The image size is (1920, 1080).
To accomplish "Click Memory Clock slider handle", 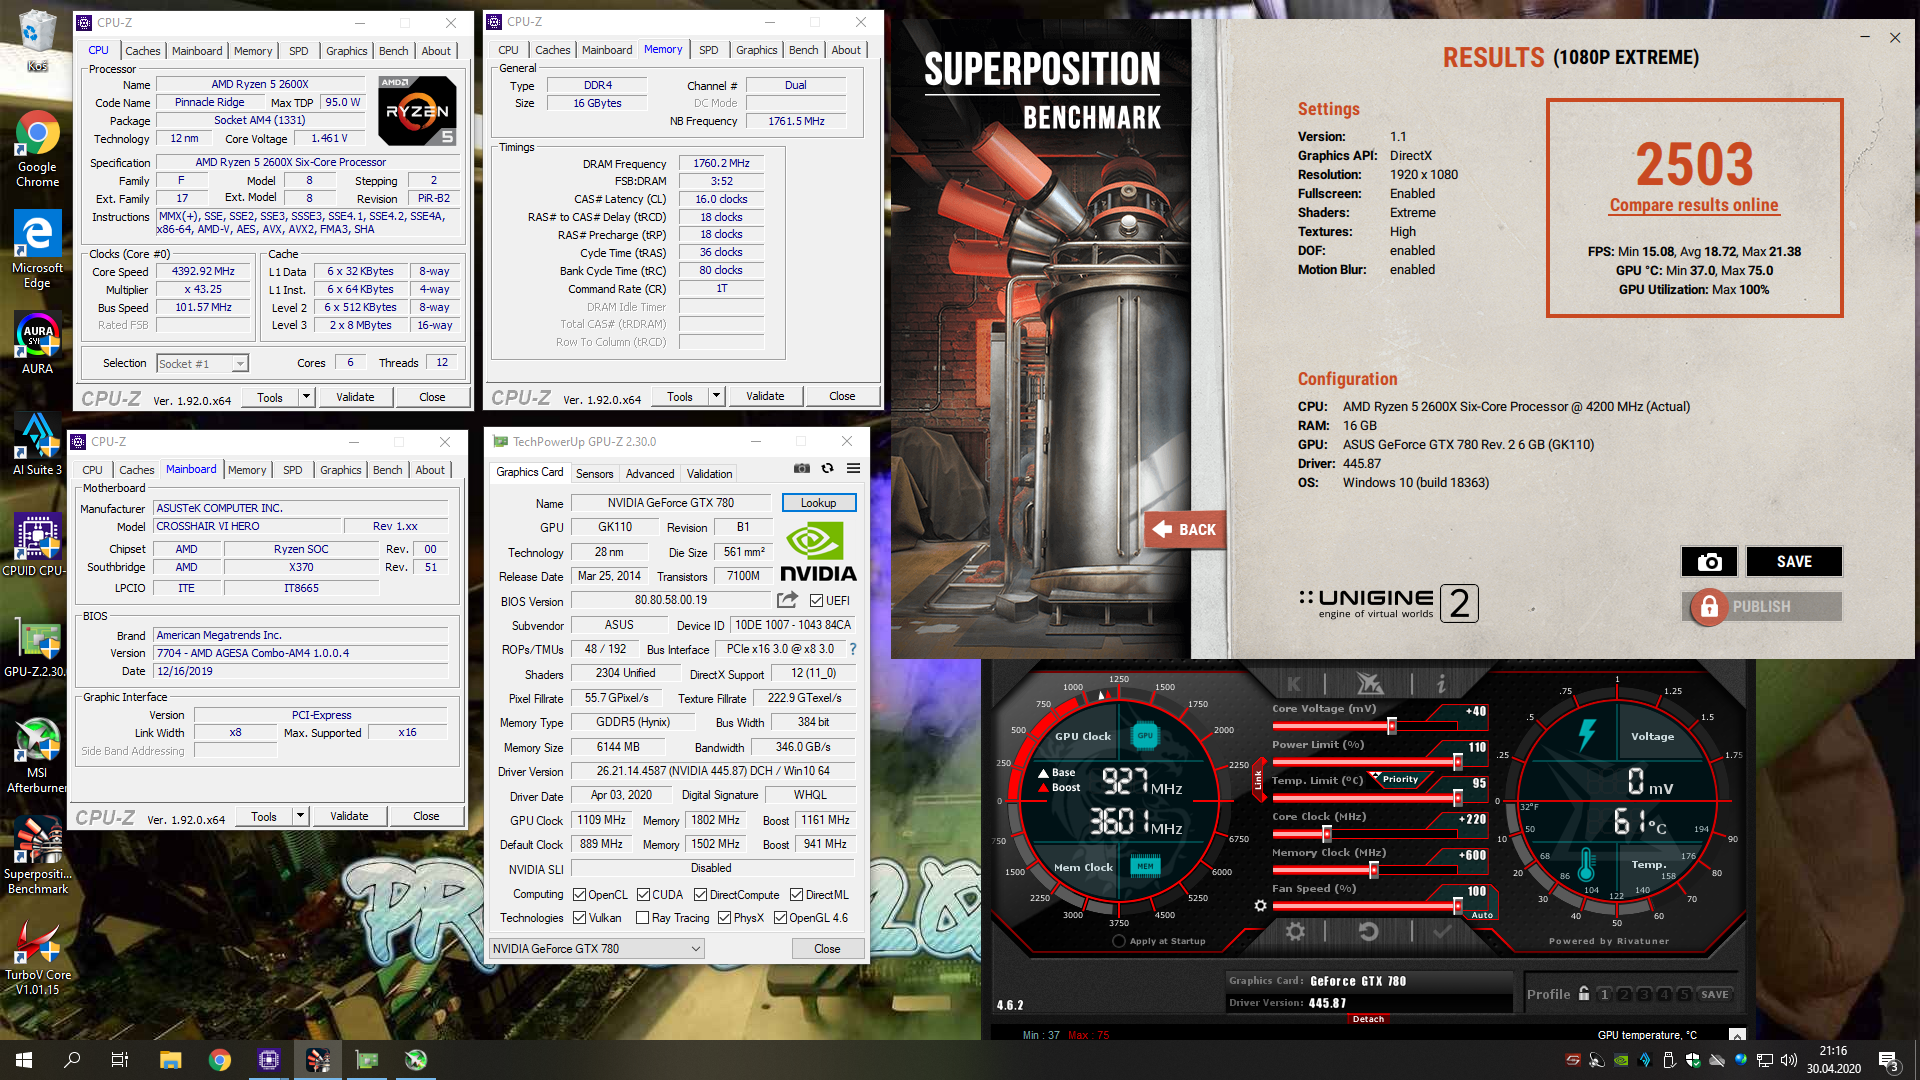I will 1374,870.
